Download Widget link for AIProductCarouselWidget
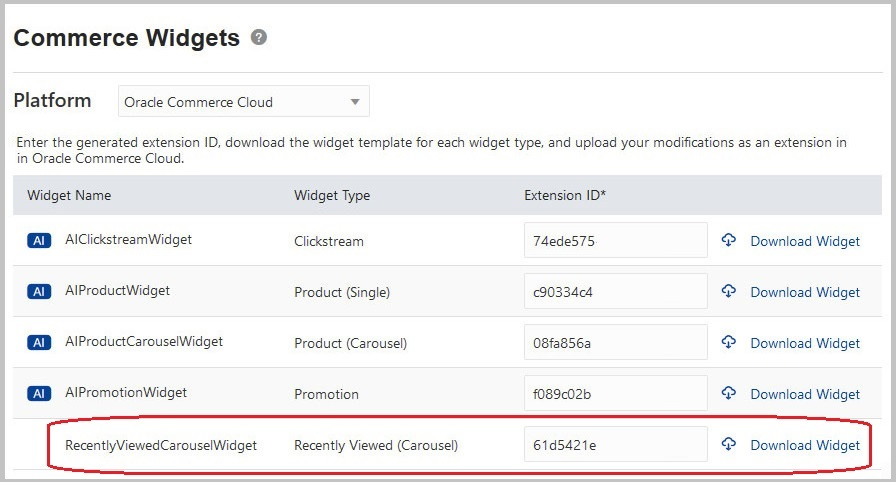The height and width of the screenshot is (482, 896). click(805, 343)
